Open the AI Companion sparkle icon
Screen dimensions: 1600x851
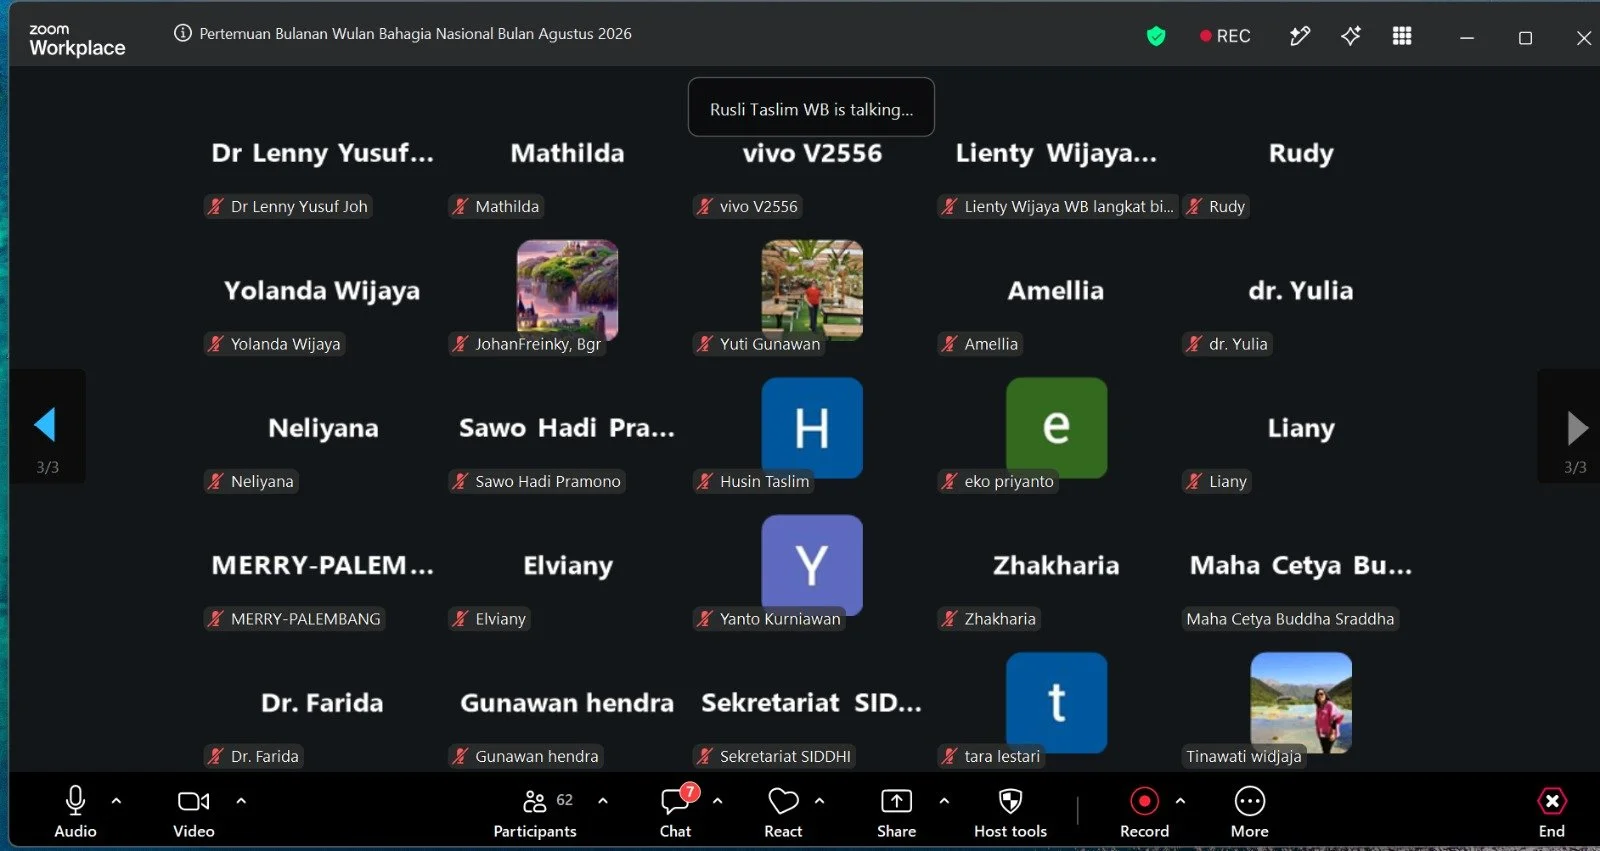[1351, 37]
